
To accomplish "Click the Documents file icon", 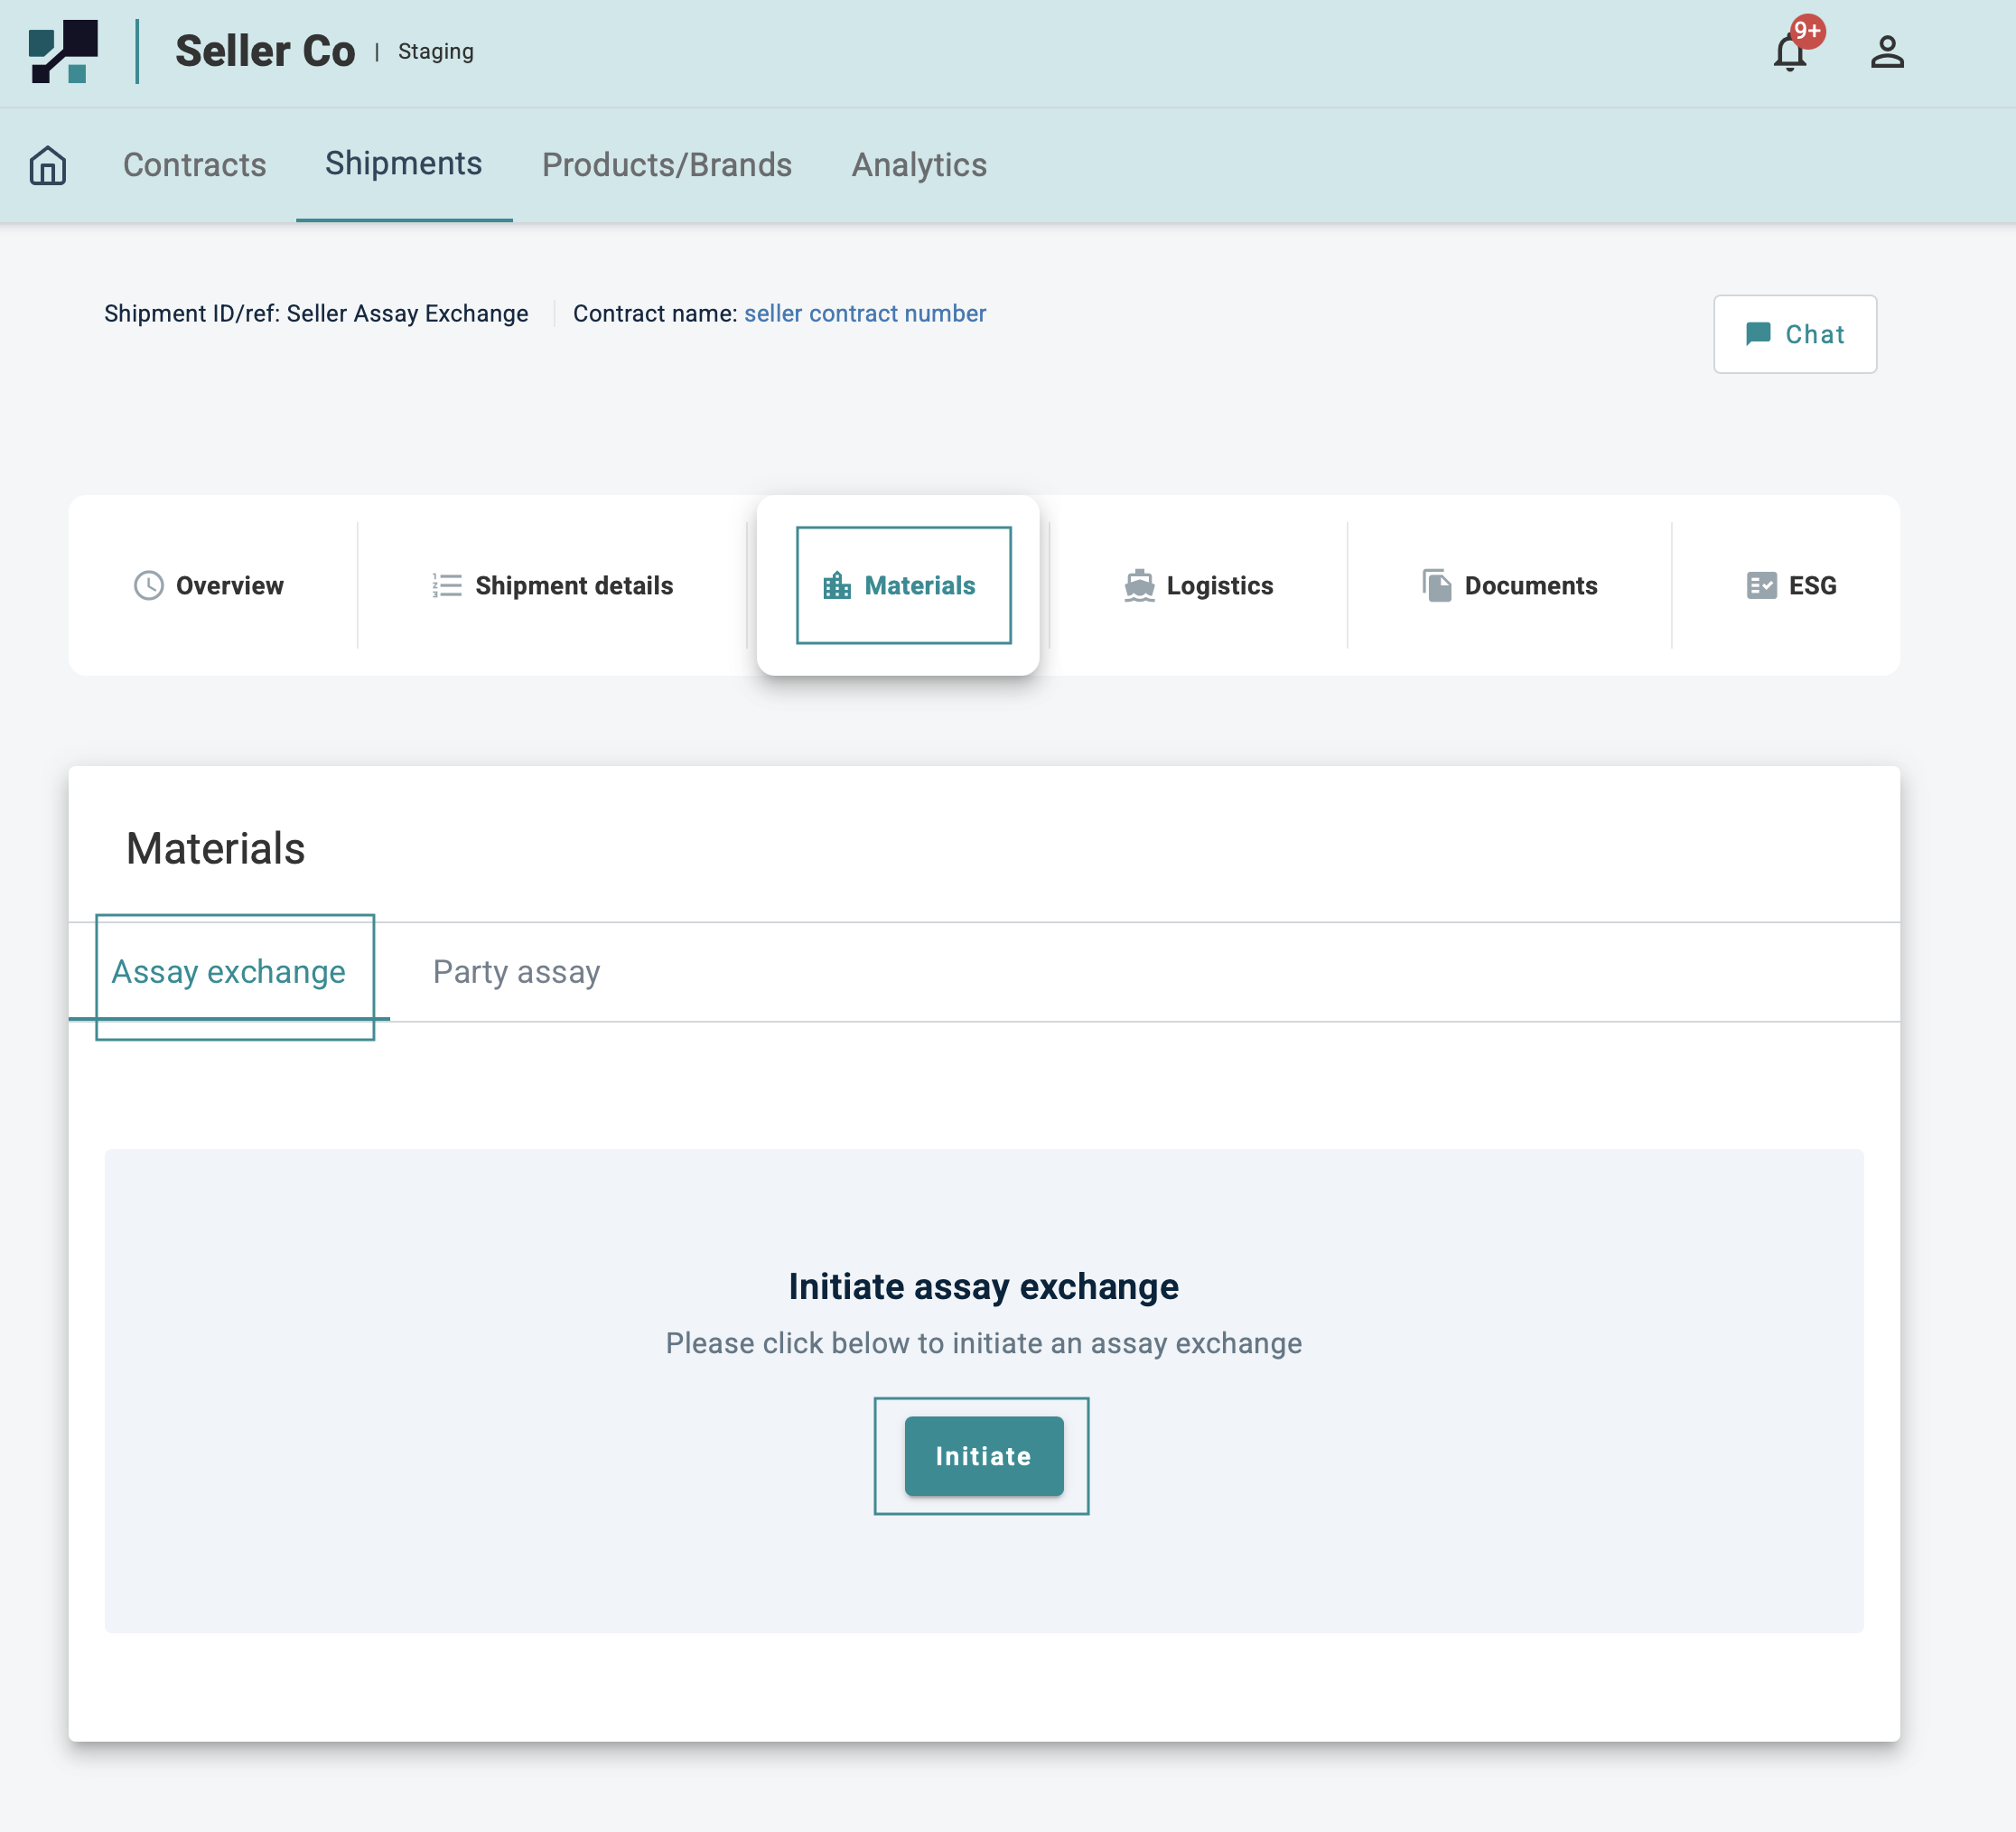I will [1436, 585].
